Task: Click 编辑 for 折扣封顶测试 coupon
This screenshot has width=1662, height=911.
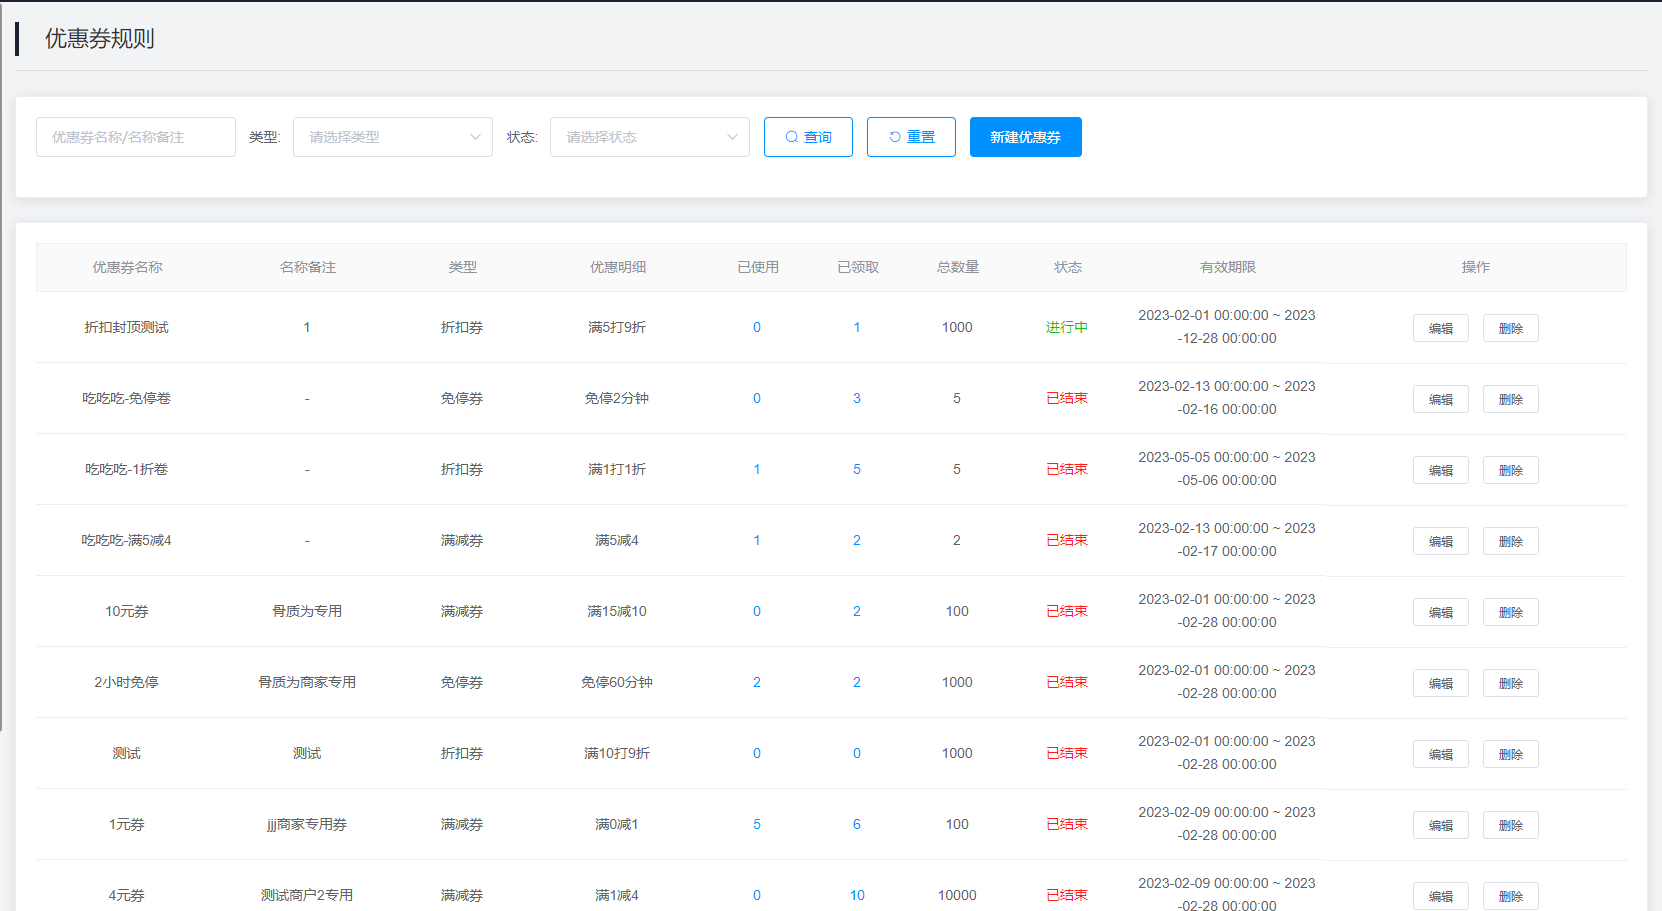Action: coord(1440,328)
